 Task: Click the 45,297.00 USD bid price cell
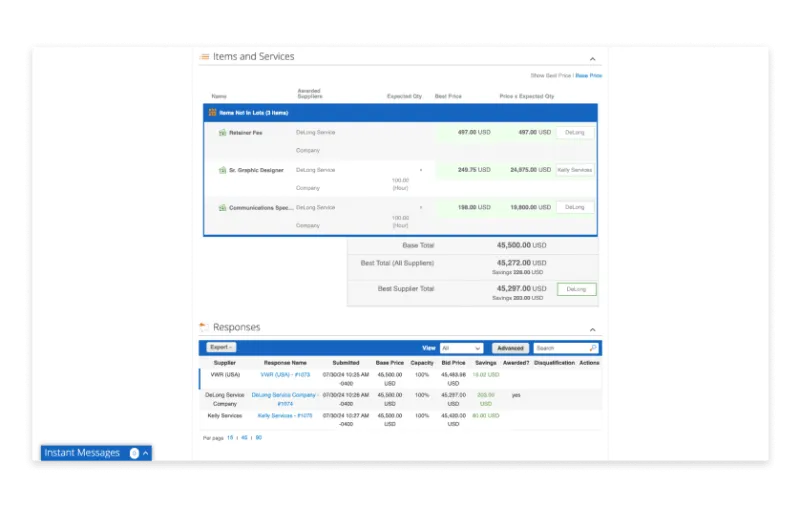point(453,399)
